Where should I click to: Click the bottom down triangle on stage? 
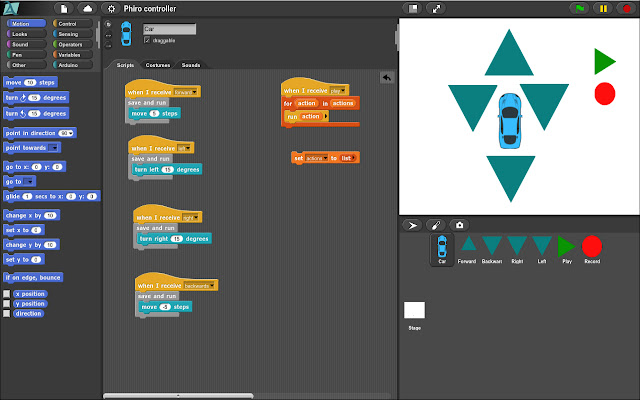(x=511, y=176)
